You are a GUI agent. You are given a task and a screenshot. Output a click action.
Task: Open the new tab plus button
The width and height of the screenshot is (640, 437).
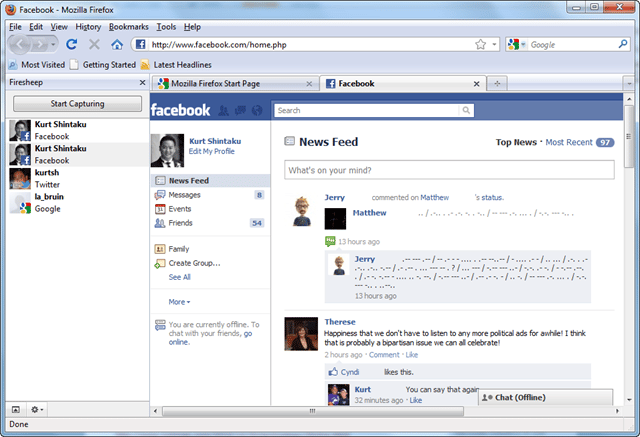click(x=497, y=84)
